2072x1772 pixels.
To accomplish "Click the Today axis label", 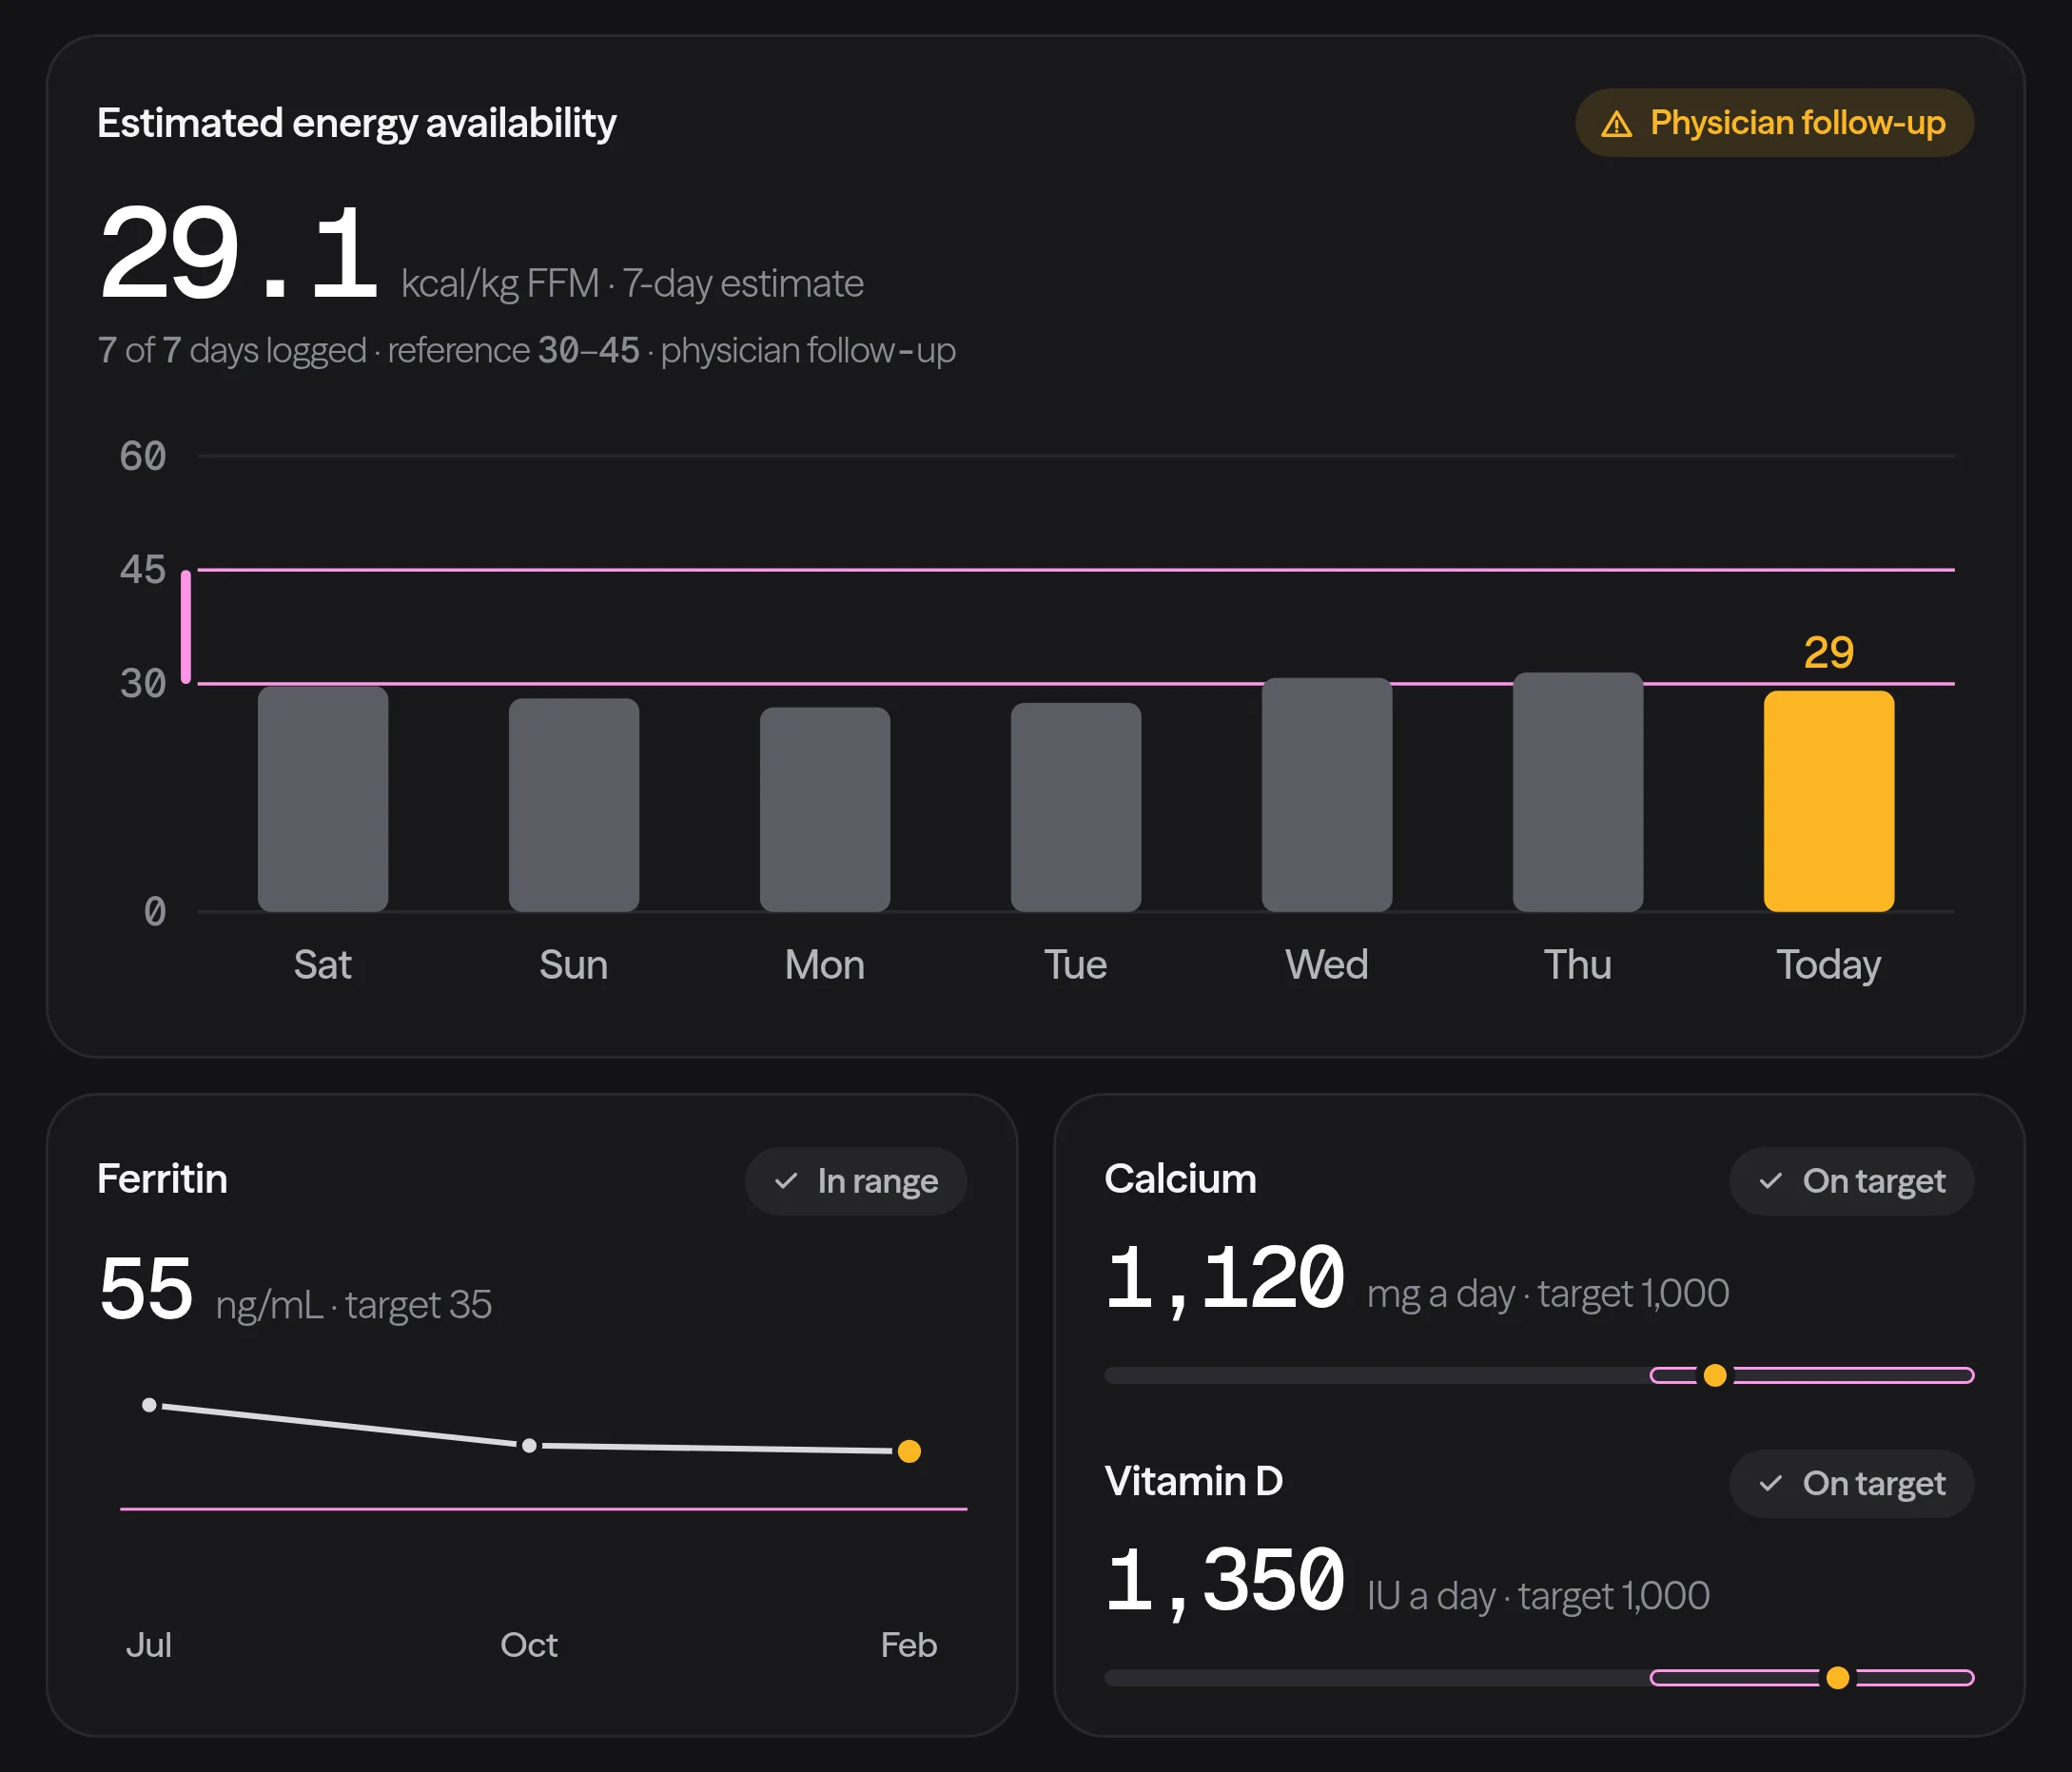I will (x=1829, y=965).
